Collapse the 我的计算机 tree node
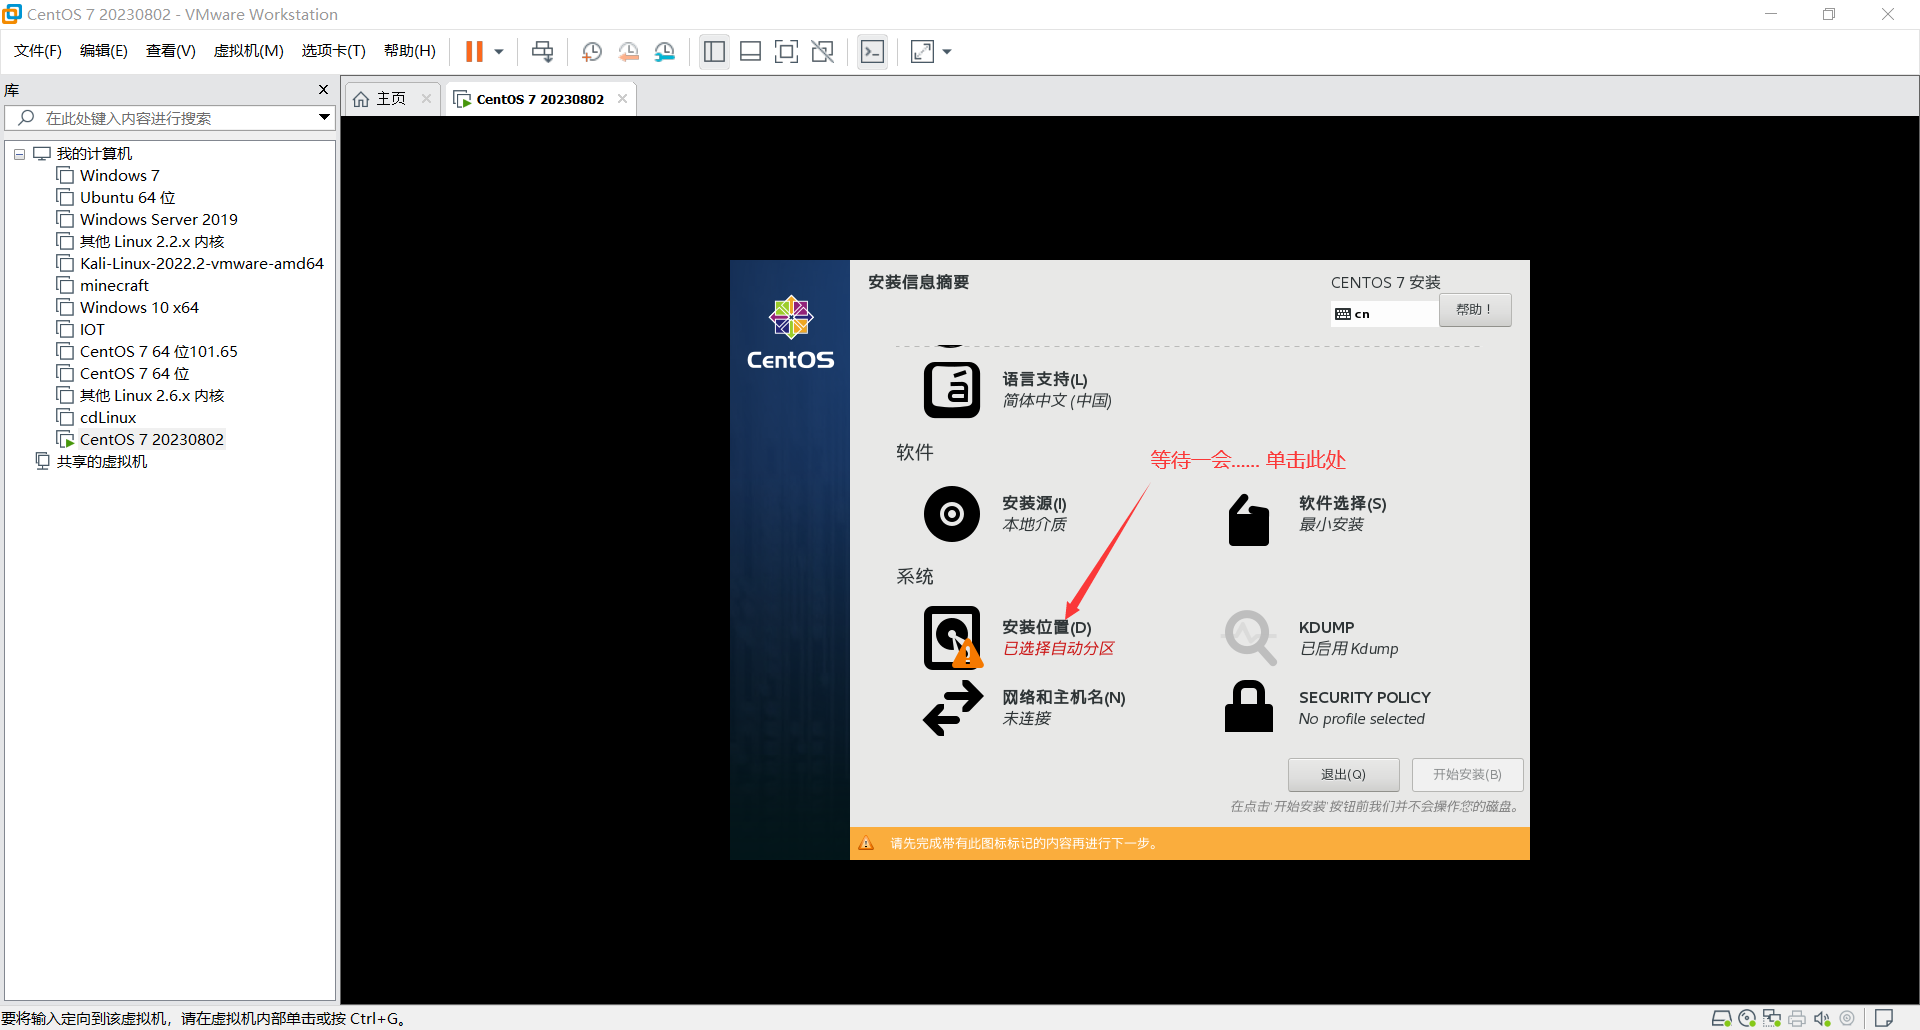The width and height of the screenshot is (1920, 1030). [x=19, y=154]
